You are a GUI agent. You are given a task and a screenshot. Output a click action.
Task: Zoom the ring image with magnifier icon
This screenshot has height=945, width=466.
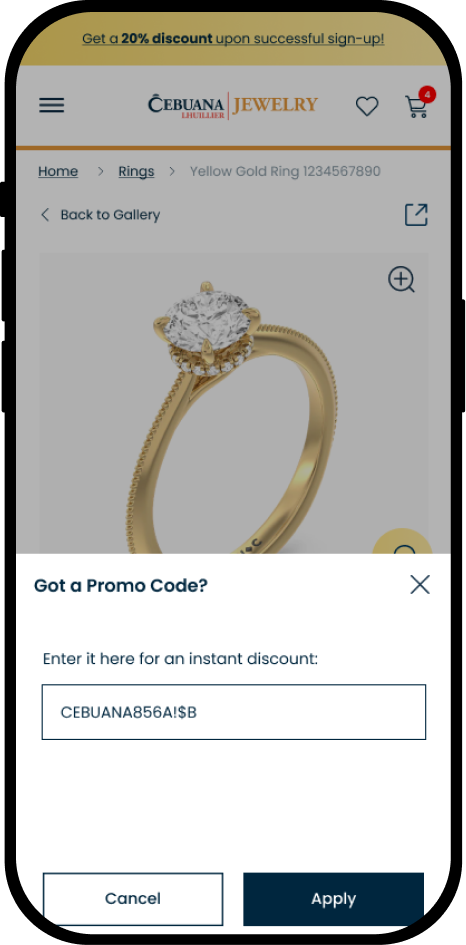[401, 280]
